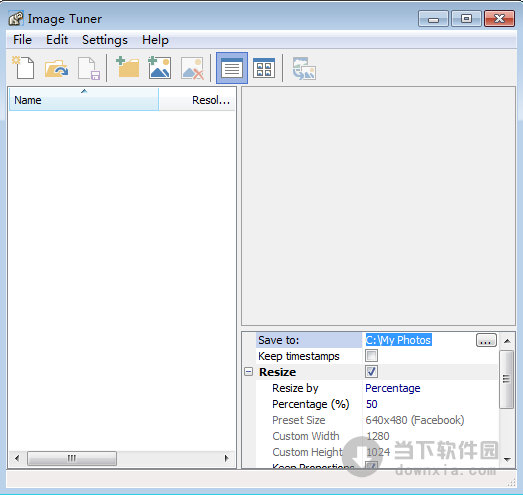Add images with the picture plus icon
Viewport: 523px width, 495px height.
(160, 68)
